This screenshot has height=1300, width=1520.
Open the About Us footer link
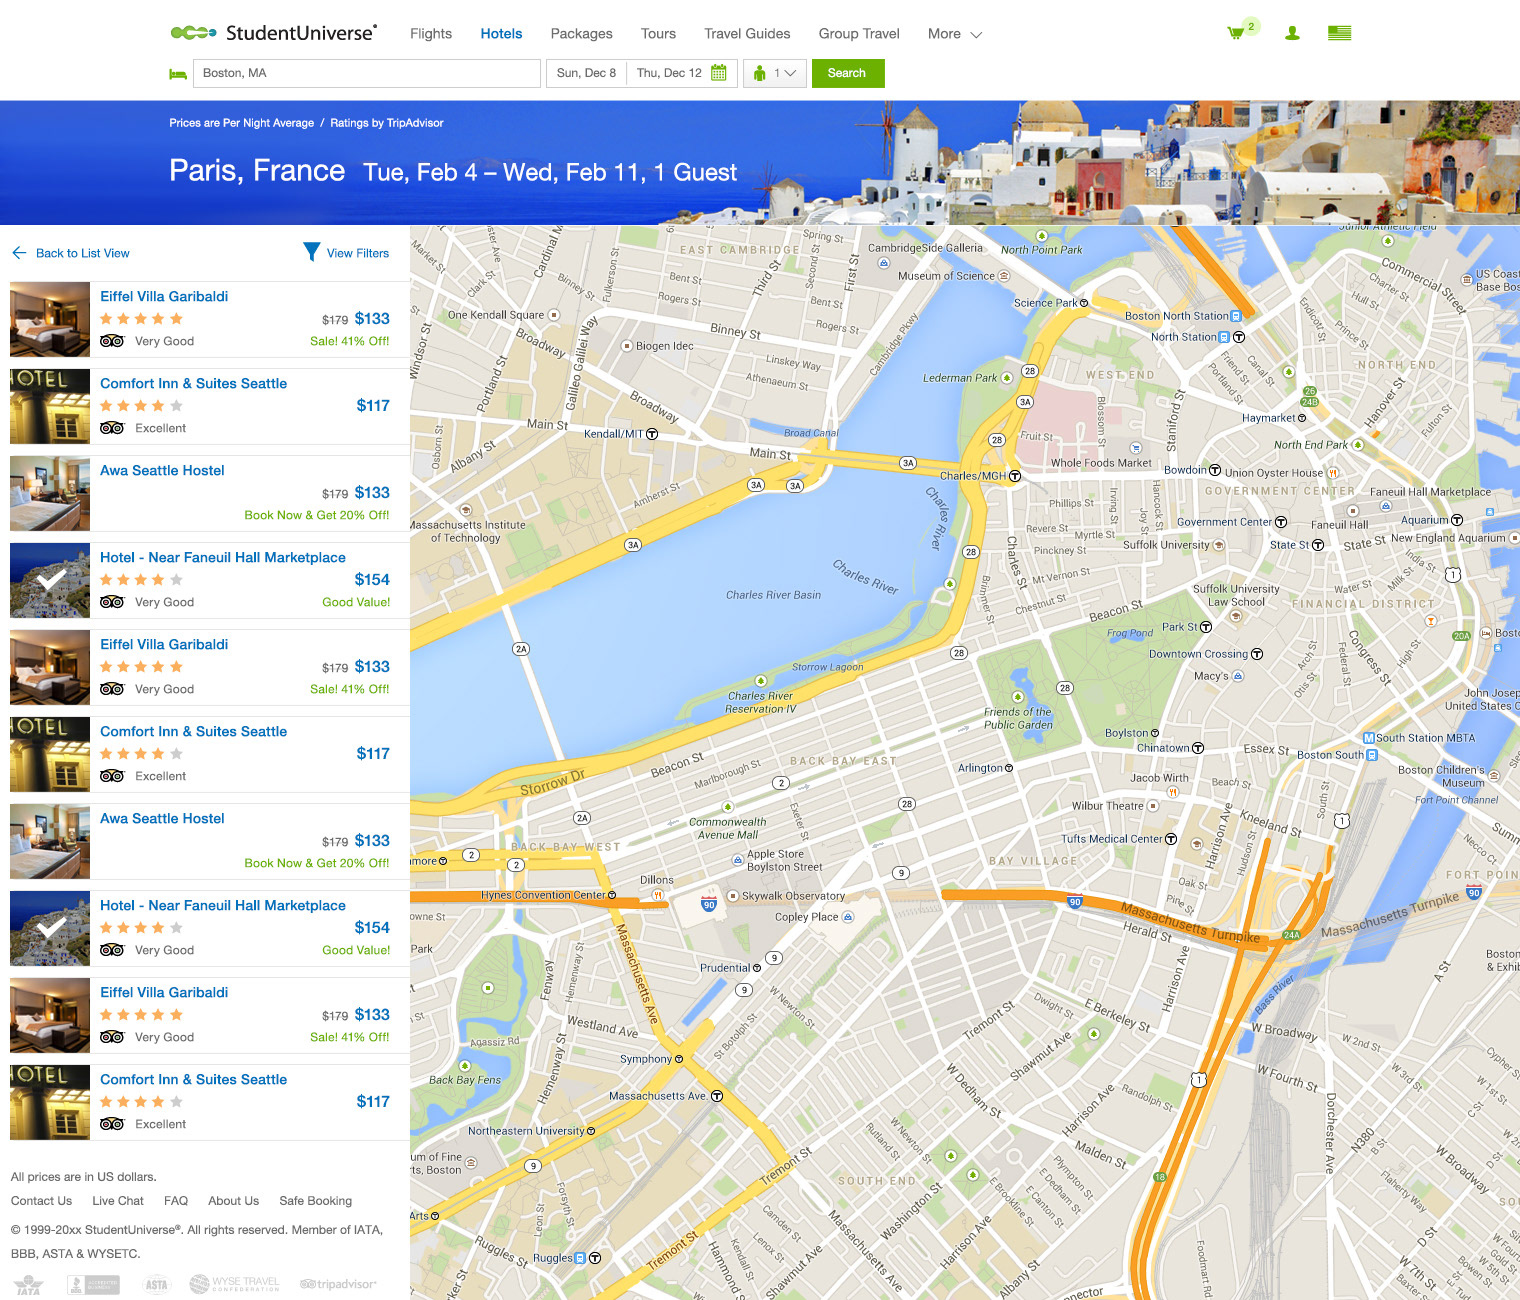(233, 1201)
